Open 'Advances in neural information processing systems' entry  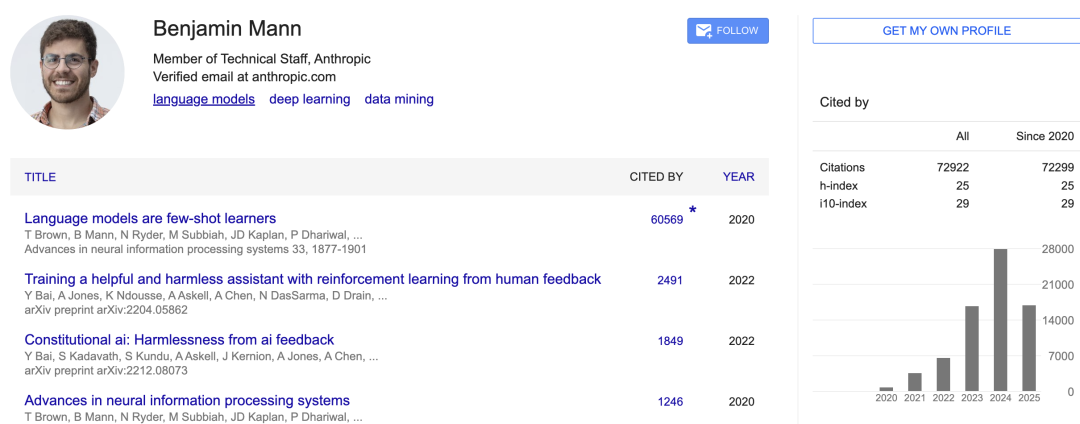point(187,401)
